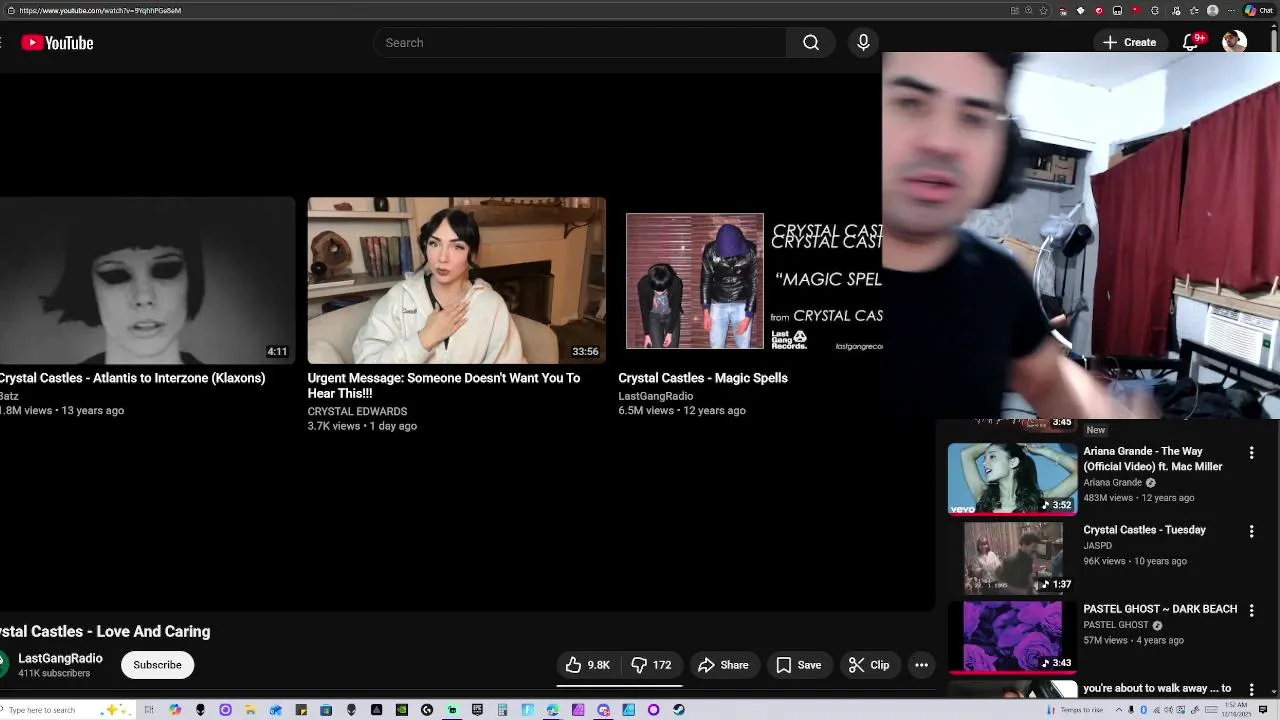Click the Copilot Chat button in browser
Viewport: 1280px width, 720px height.
point(1259,10)
